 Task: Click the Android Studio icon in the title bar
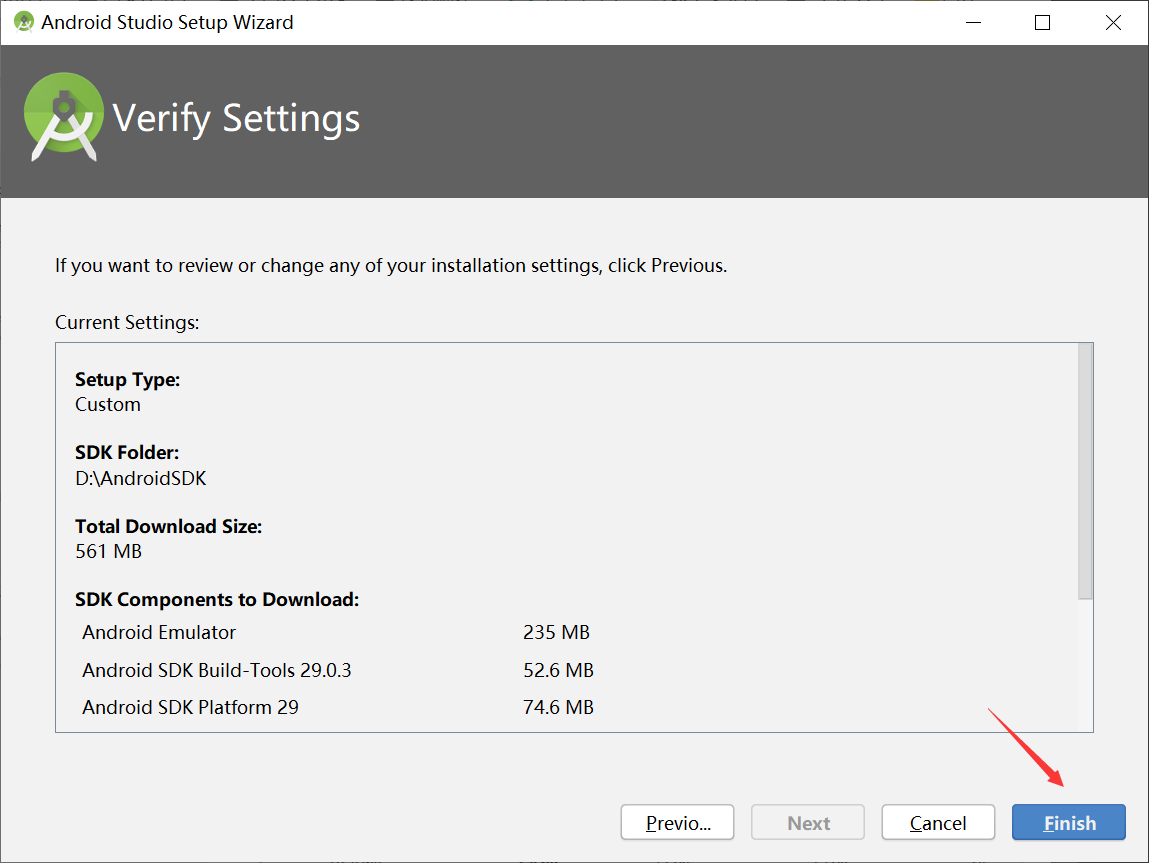22,21
